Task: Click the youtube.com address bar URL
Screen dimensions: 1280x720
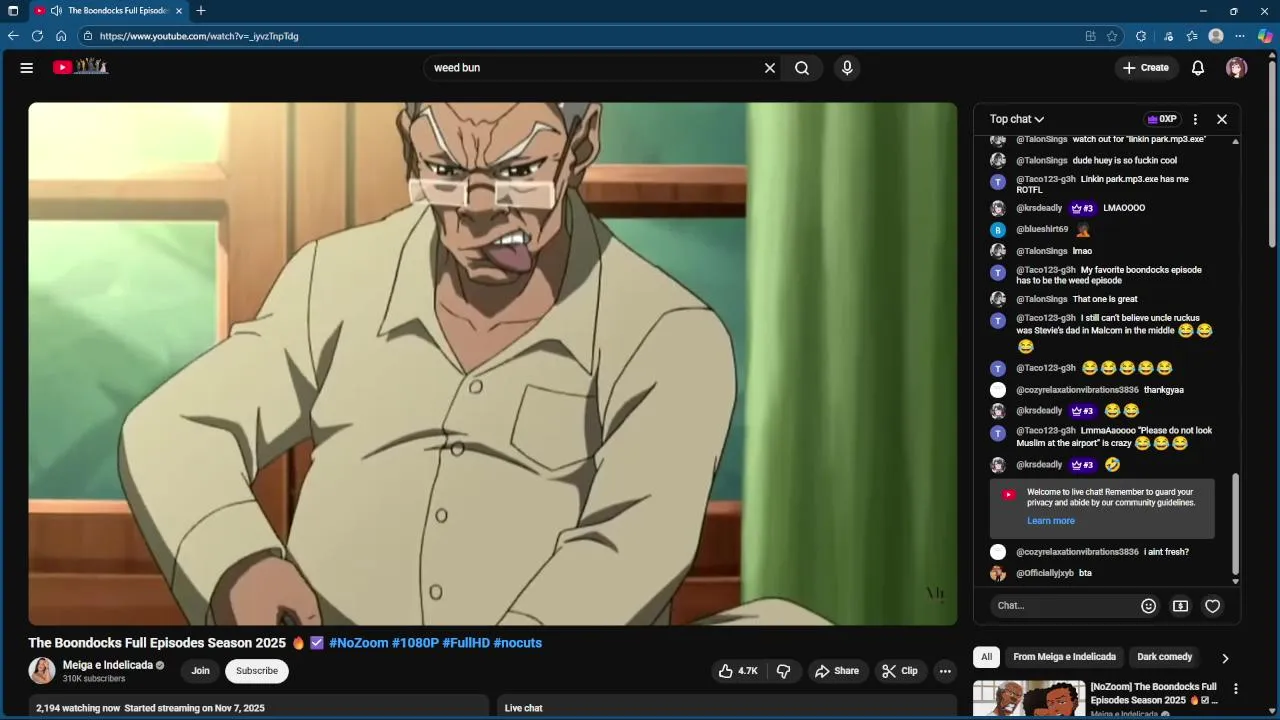Action: pyautogui.click(x=199, y=36)
